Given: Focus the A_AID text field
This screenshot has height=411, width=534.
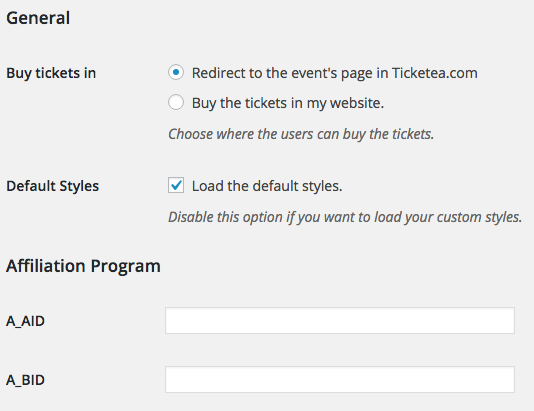Looking at the screenshot, I should coord(340,320).
